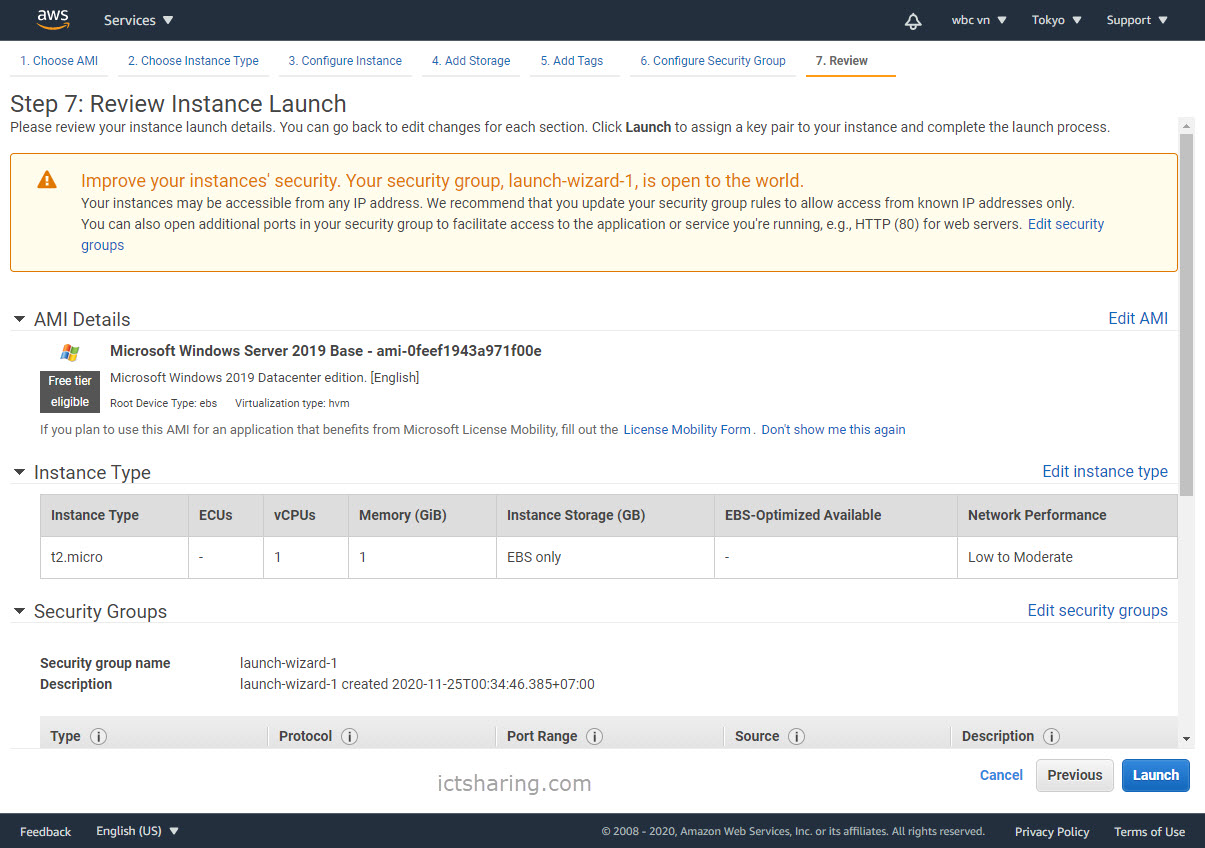
Task: Click Don't show me this again
Action: pyautogui.click(x=833, y=429)
